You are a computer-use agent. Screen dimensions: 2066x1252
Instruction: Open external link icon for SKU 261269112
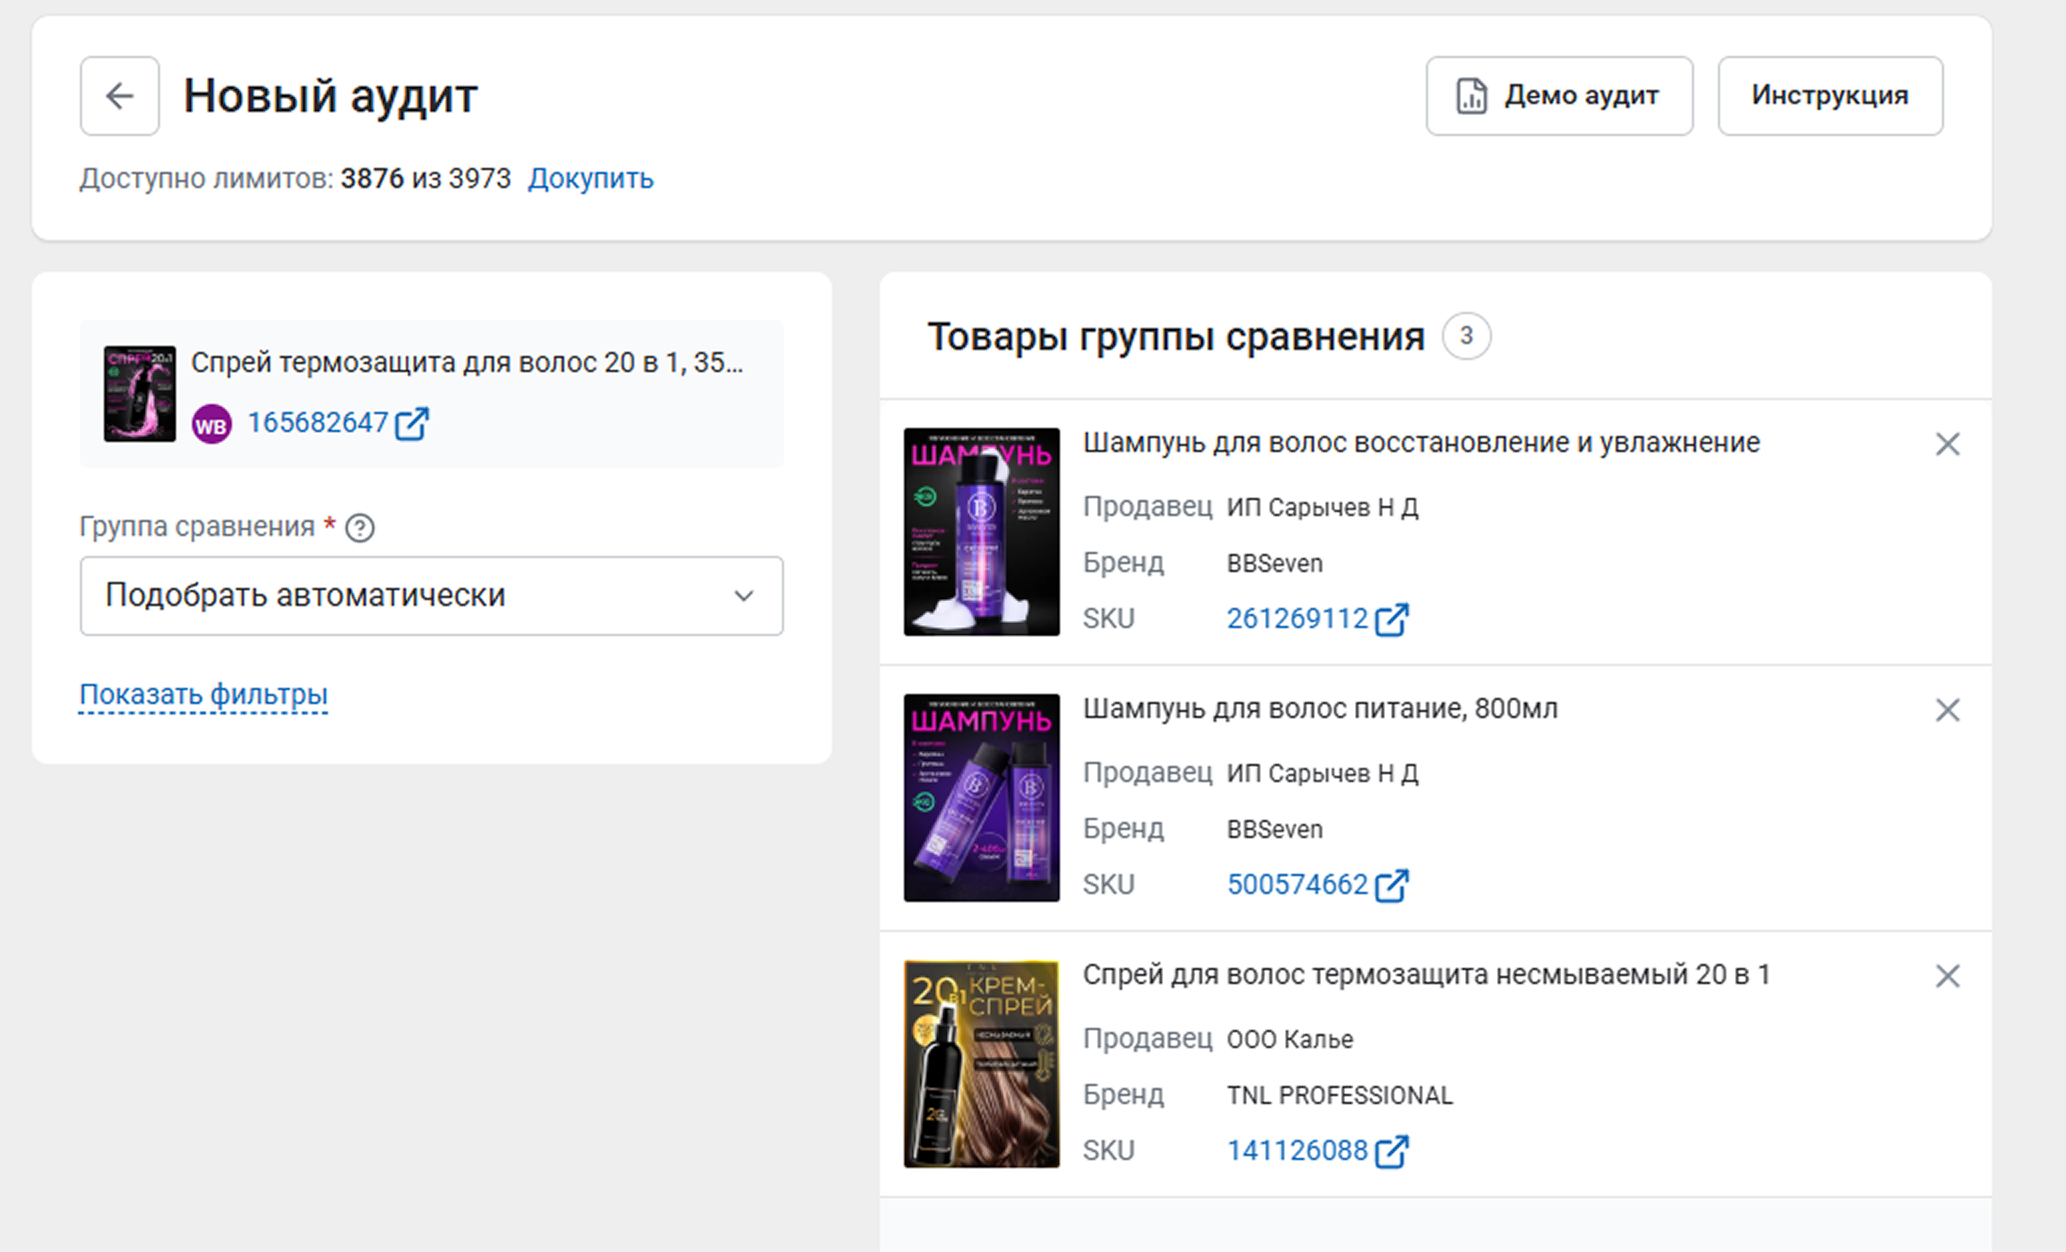[1391, 620]
